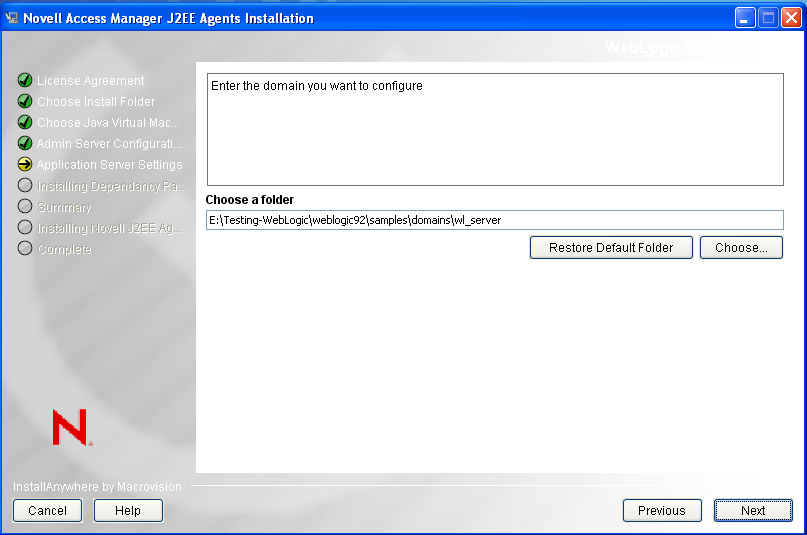Click the 'Choose a folder' label
The width and height of the screenshot is (807, 535).
tap(250, 200)
